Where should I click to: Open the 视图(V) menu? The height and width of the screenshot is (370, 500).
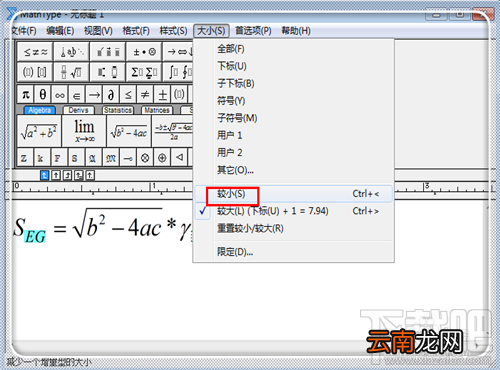98,31
